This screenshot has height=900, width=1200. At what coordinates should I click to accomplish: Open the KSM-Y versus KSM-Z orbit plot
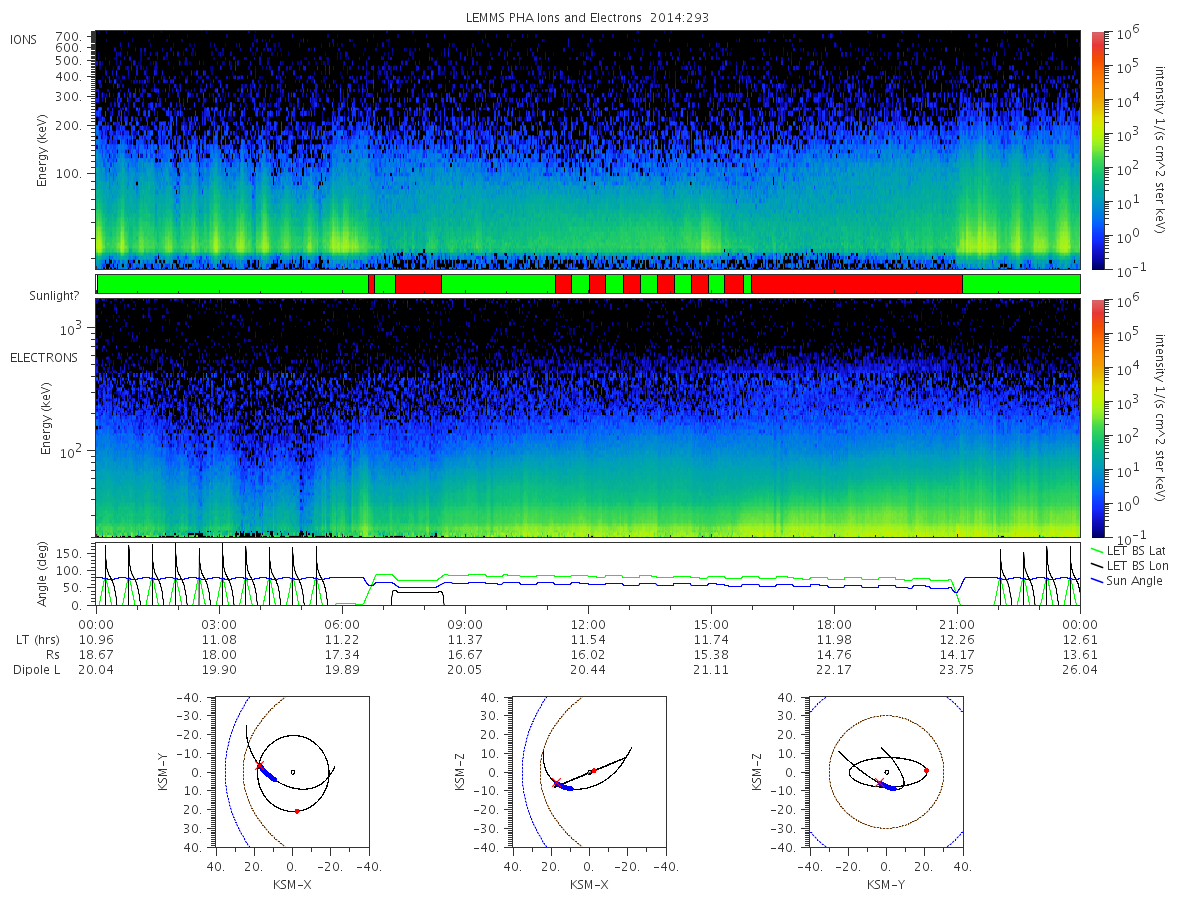tap(886, 772)
